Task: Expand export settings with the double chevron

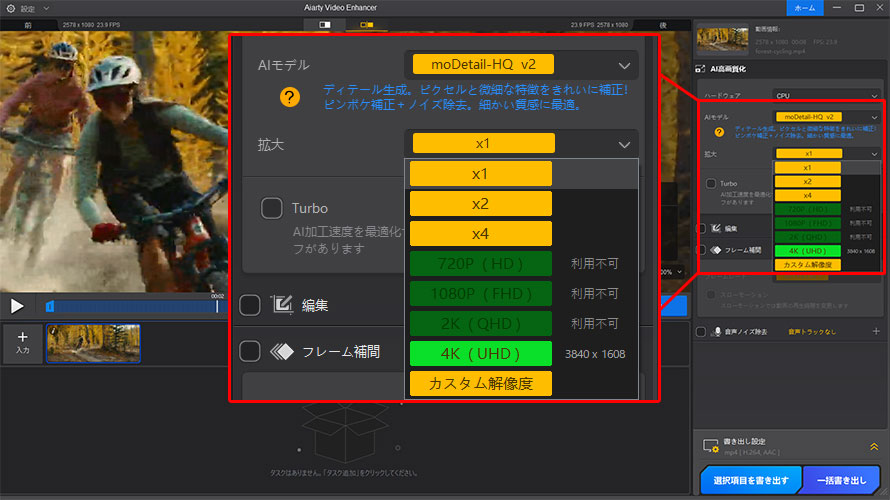Action: coord(874,447)
